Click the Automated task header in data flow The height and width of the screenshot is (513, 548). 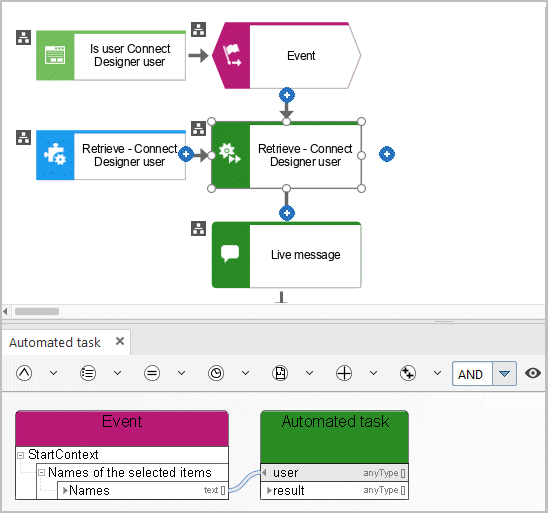[334, 437]
